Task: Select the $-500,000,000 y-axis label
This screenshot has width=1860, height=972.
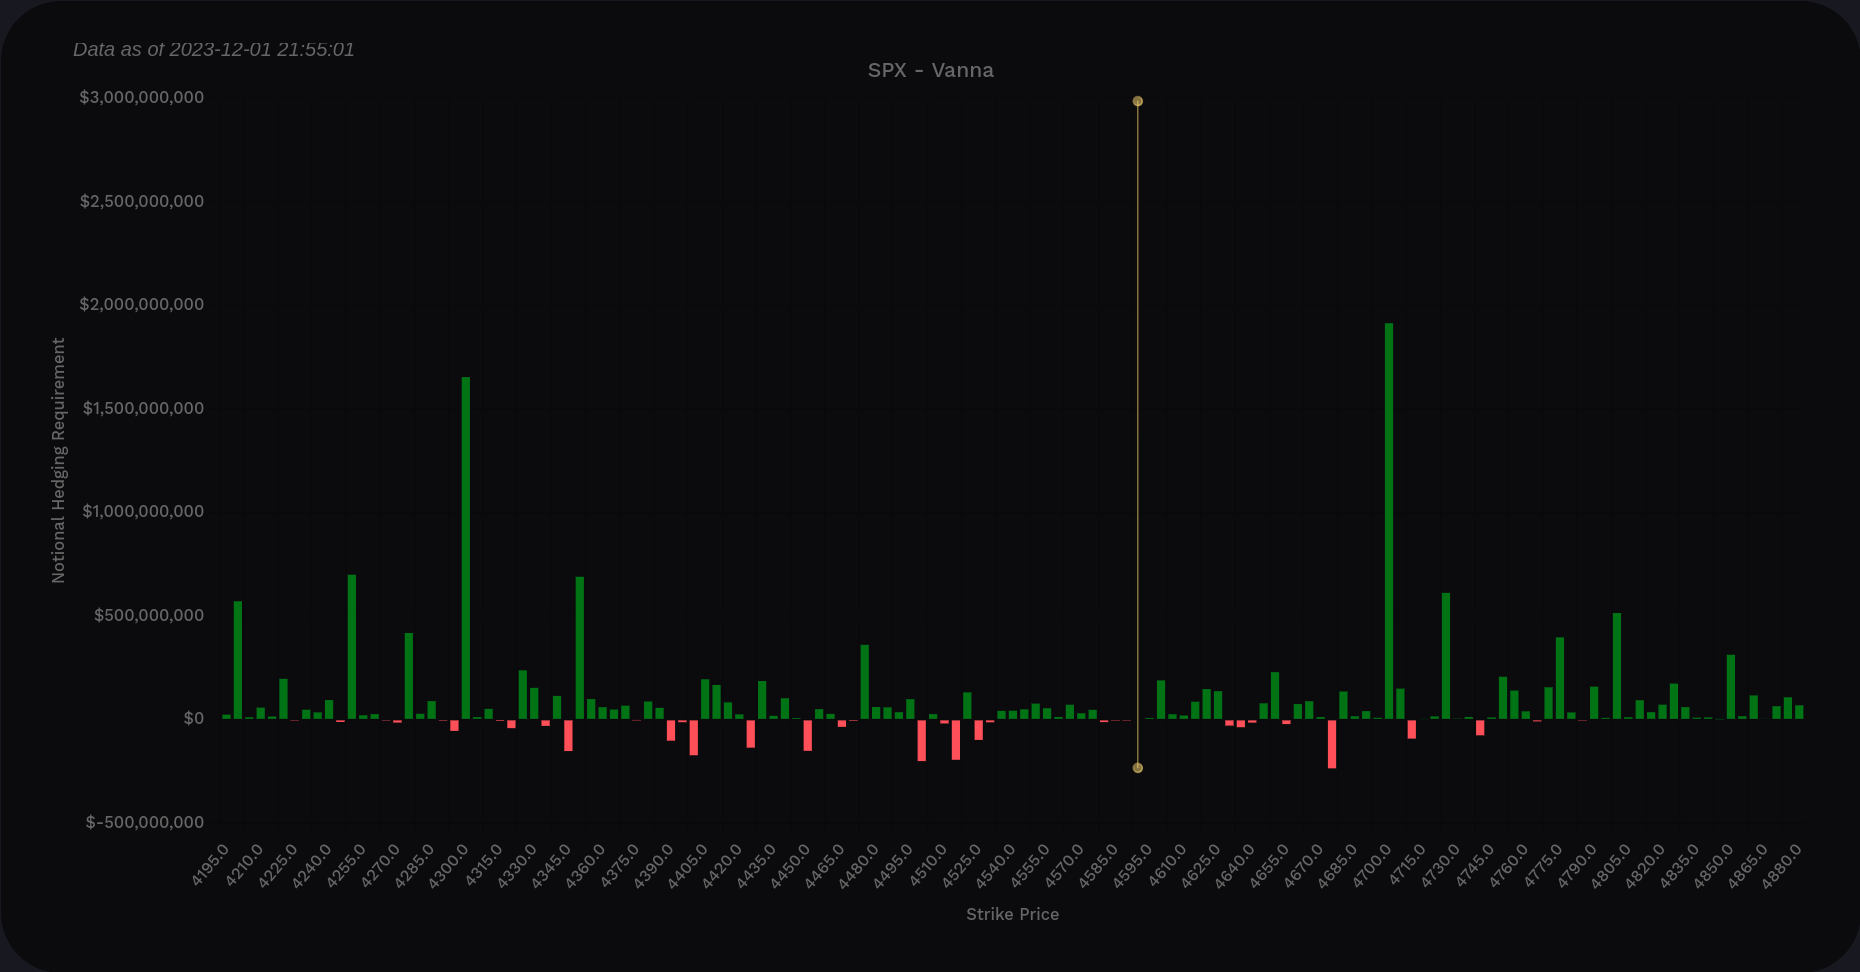Action: (145, 822)
